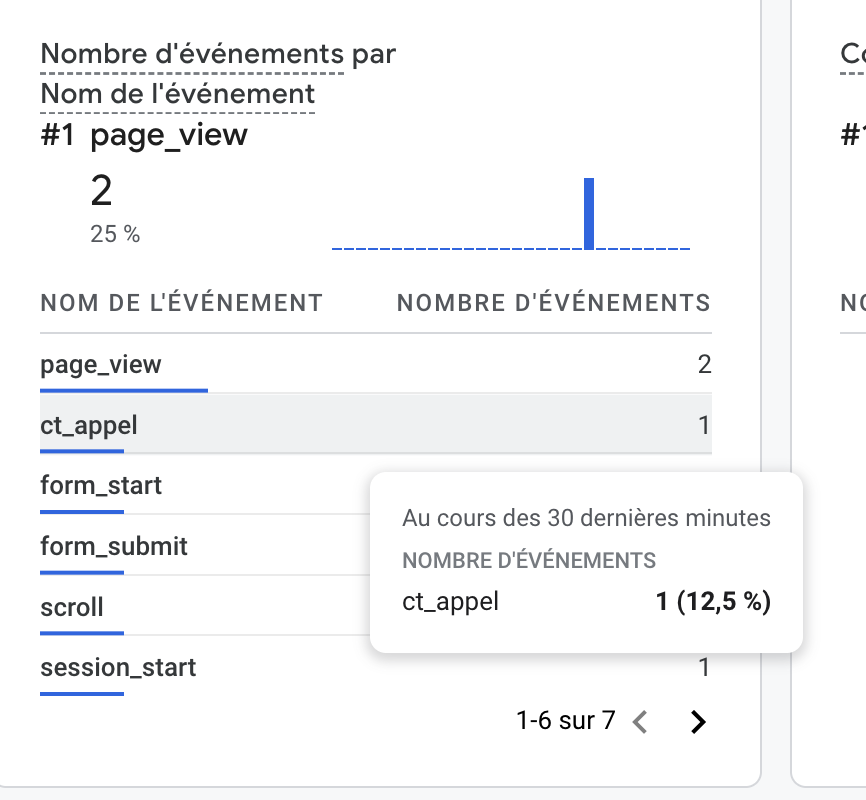Click the "1-6 sur 7" pagination label
The width and height of the screenshot is (866, 800).
(566, 720)
